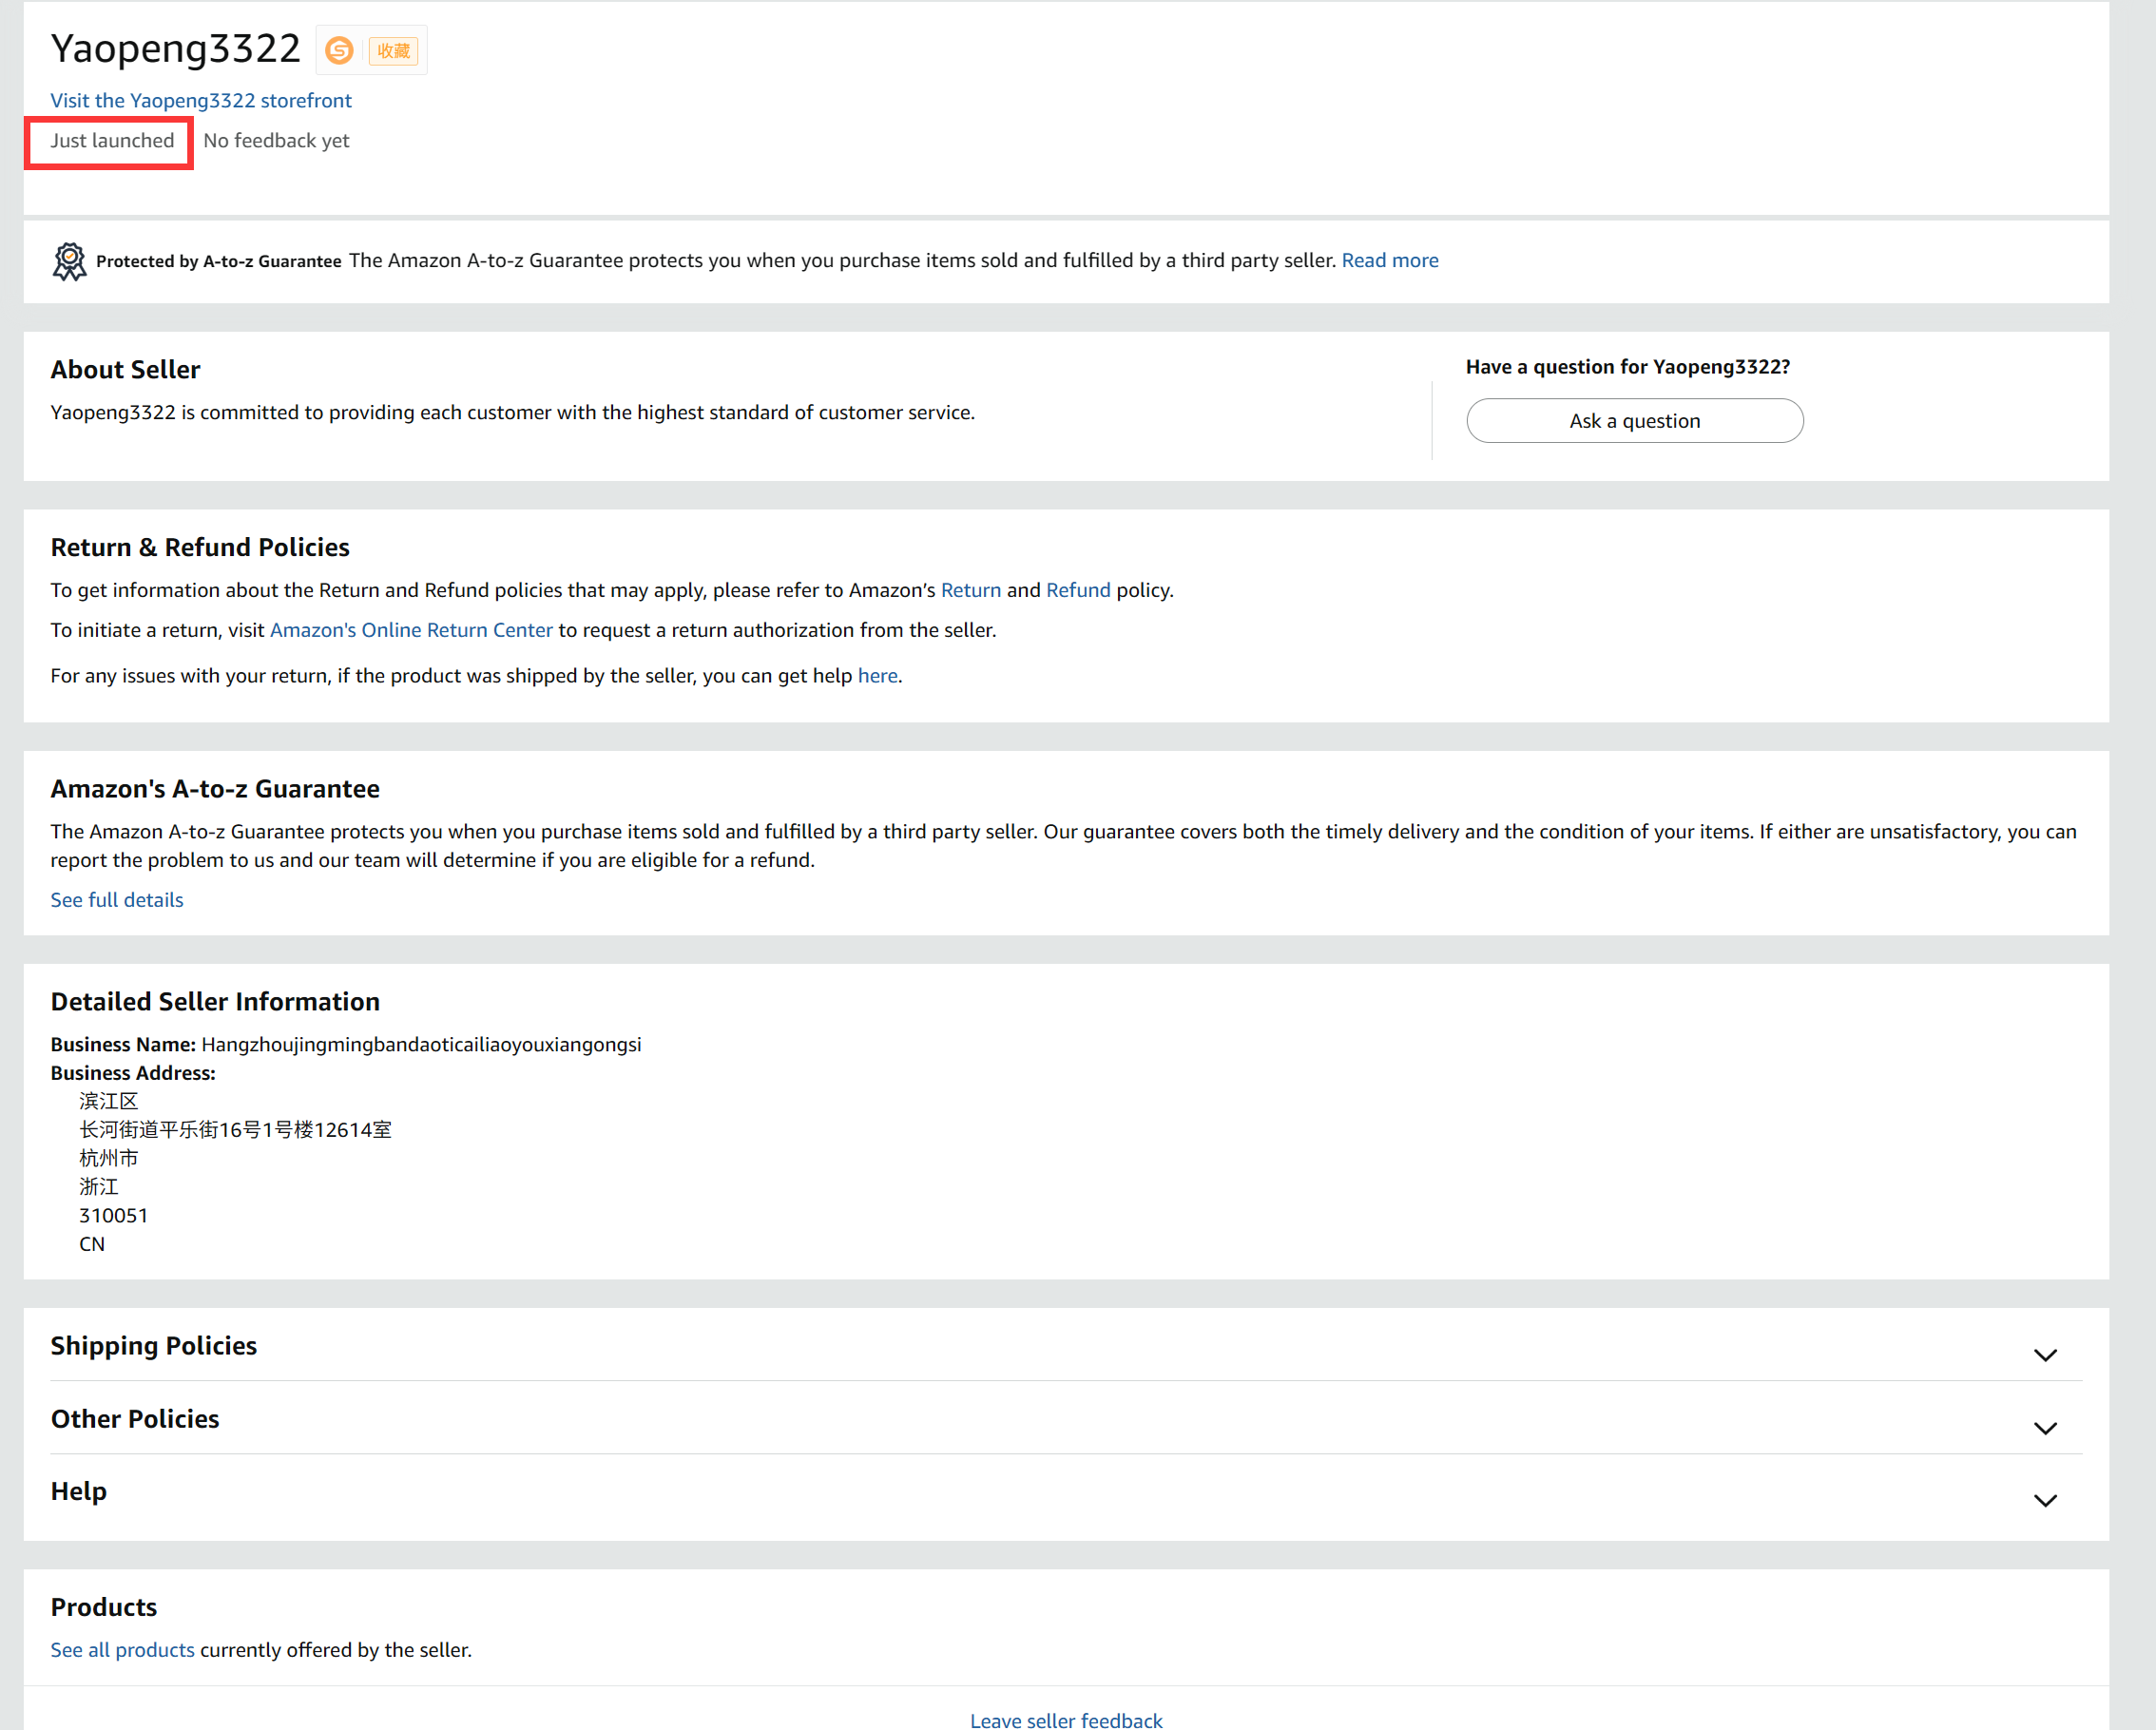Click See all products link
The width and height of the screenshot is (2156, 1730).
click(122, 1650)
